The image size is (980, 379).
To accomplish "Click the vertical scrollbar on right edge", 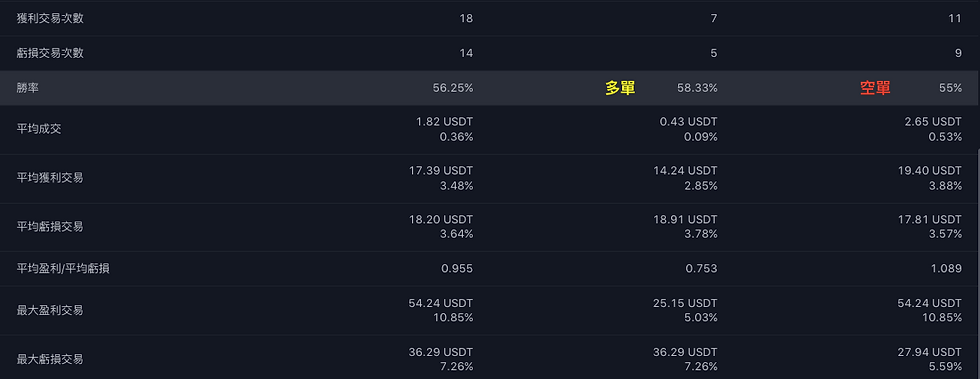I will (978, 263).
